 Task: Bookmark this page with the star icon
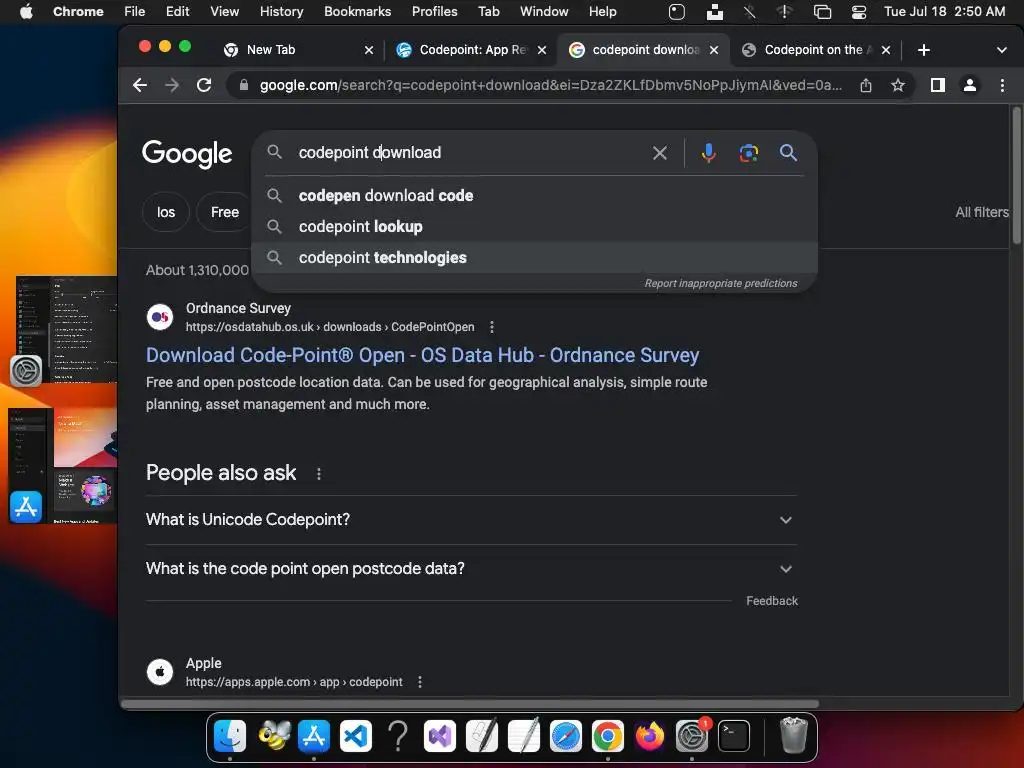click(x=898, y=85)
